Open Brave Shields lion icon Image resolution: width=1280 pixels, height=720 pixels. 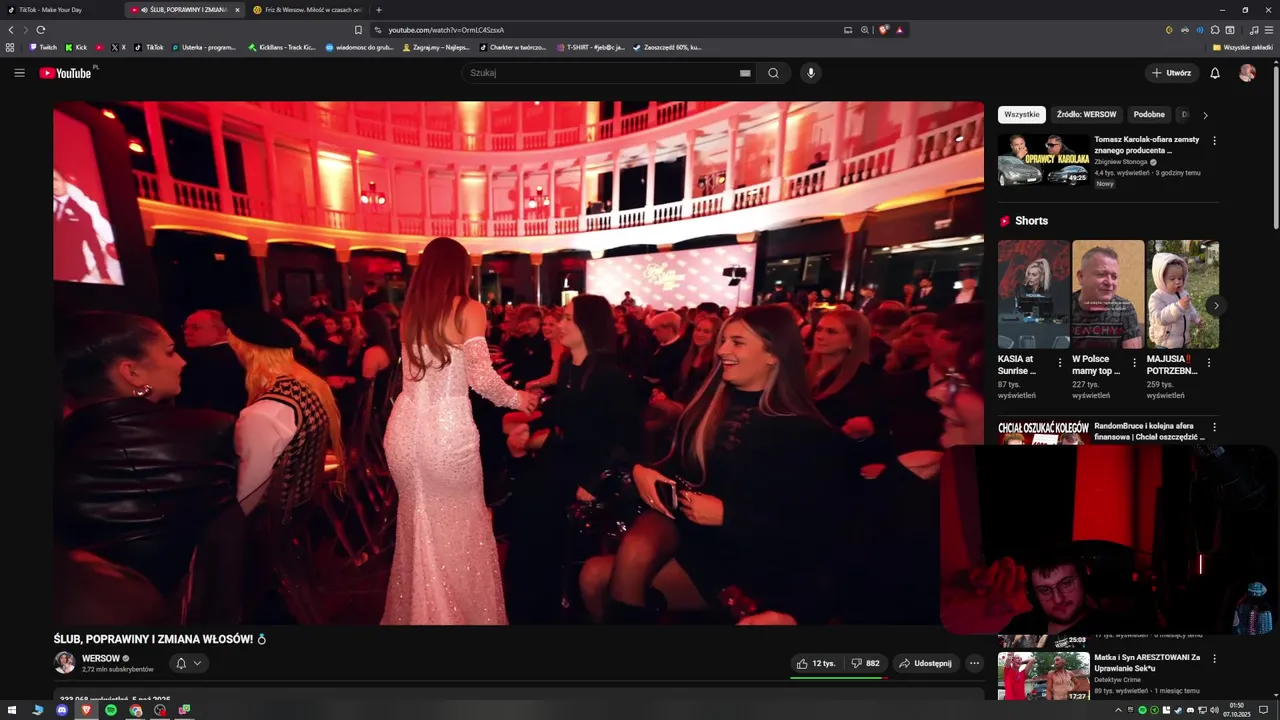pos(884,30)
